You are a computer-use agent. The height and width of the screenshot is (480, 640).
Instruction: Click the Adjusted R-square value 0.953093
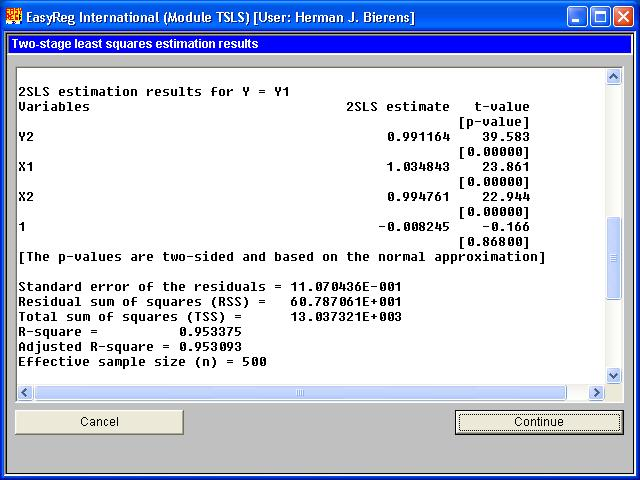[x=211, y=347]
